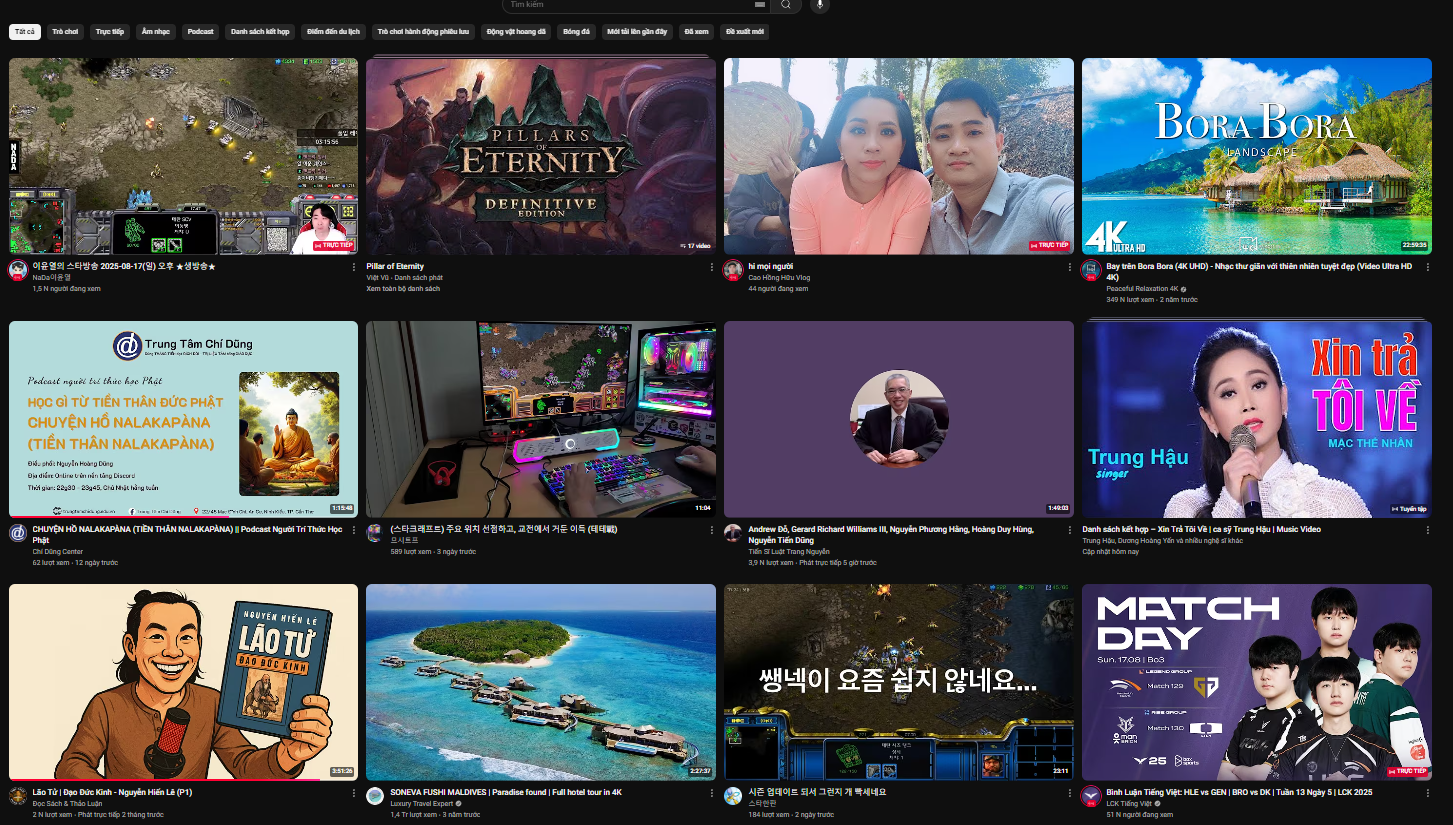Open the 'Việt Võ' channel name link
Image resolution: width=1453 pixels, height=825 pixels.
(x=378, y=278)
